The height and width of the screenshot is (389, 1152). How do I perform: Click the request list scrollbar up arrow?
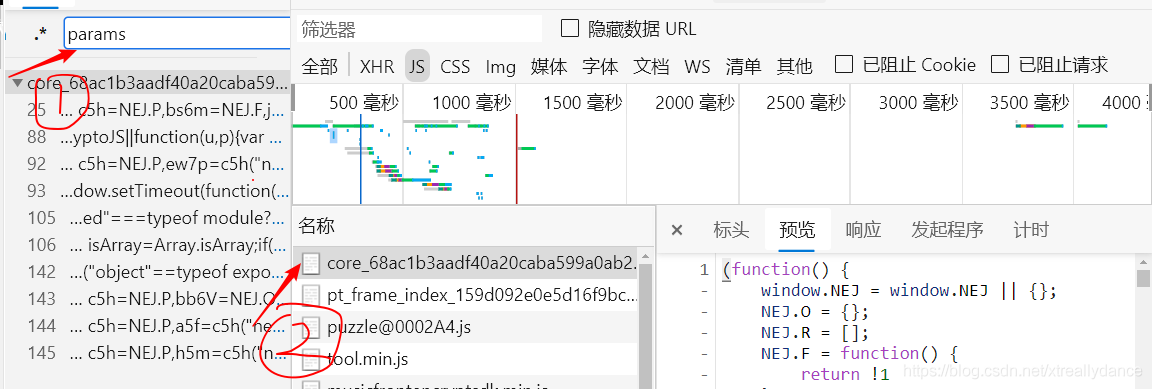[x=646, y=257]
